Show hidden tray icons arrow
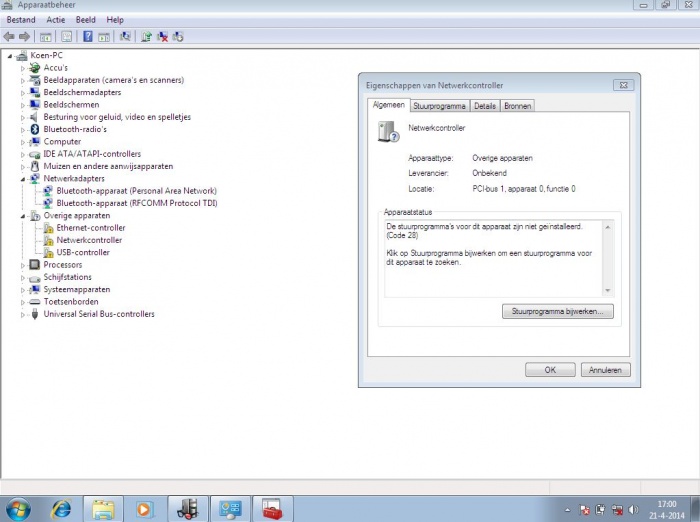Screen dimensions: 700x522 [567, 509]
